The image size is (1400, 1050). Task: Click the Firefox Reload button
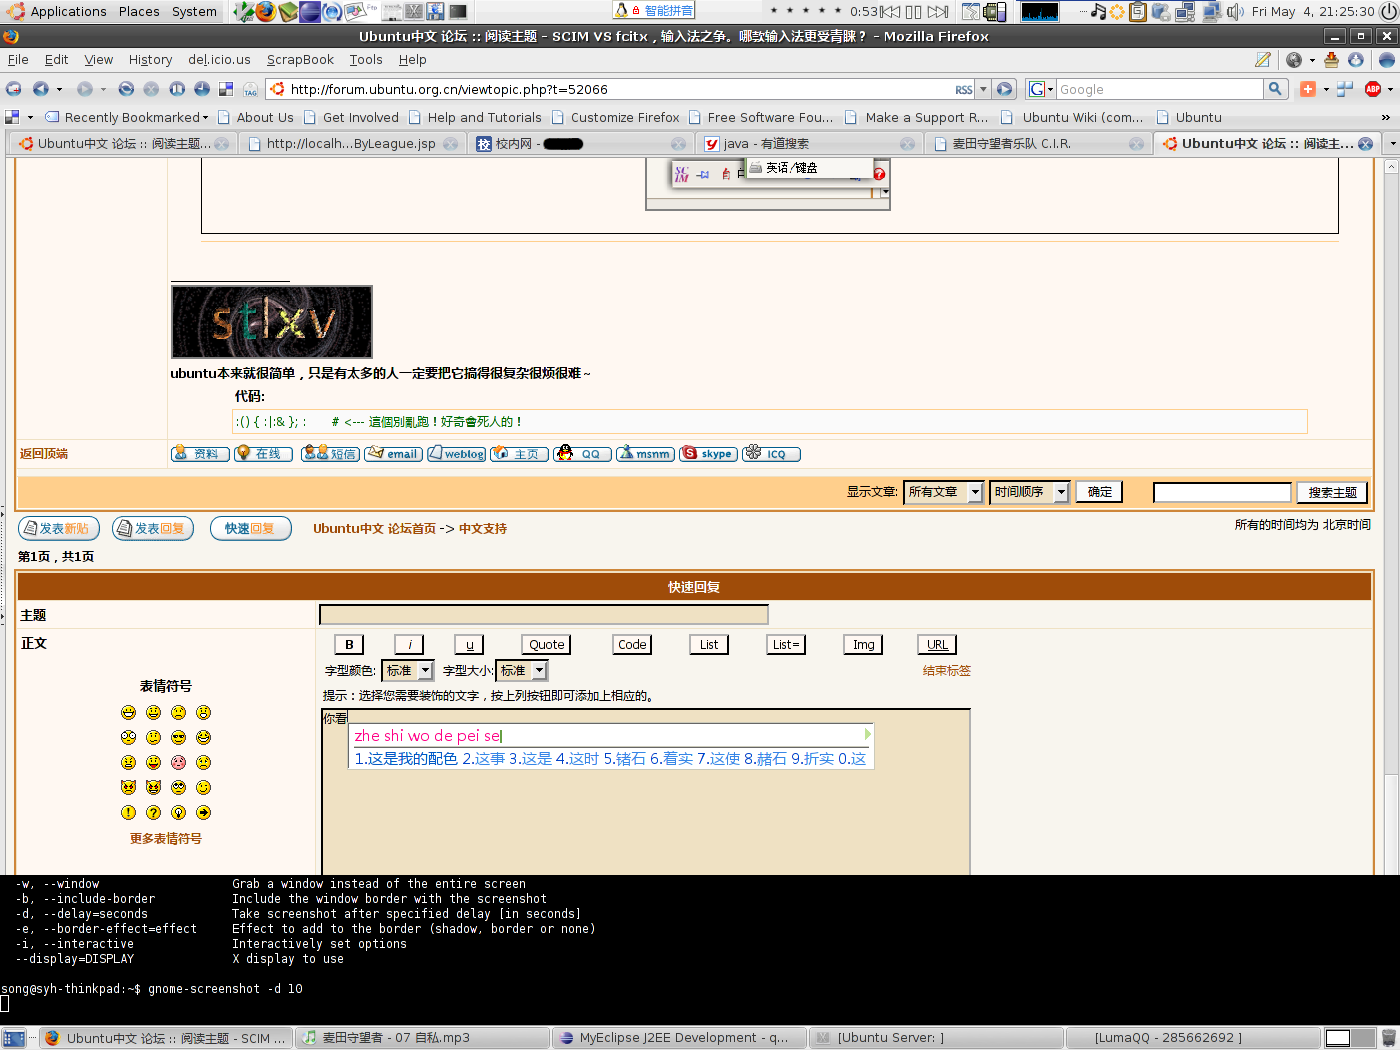pos(126,89)
